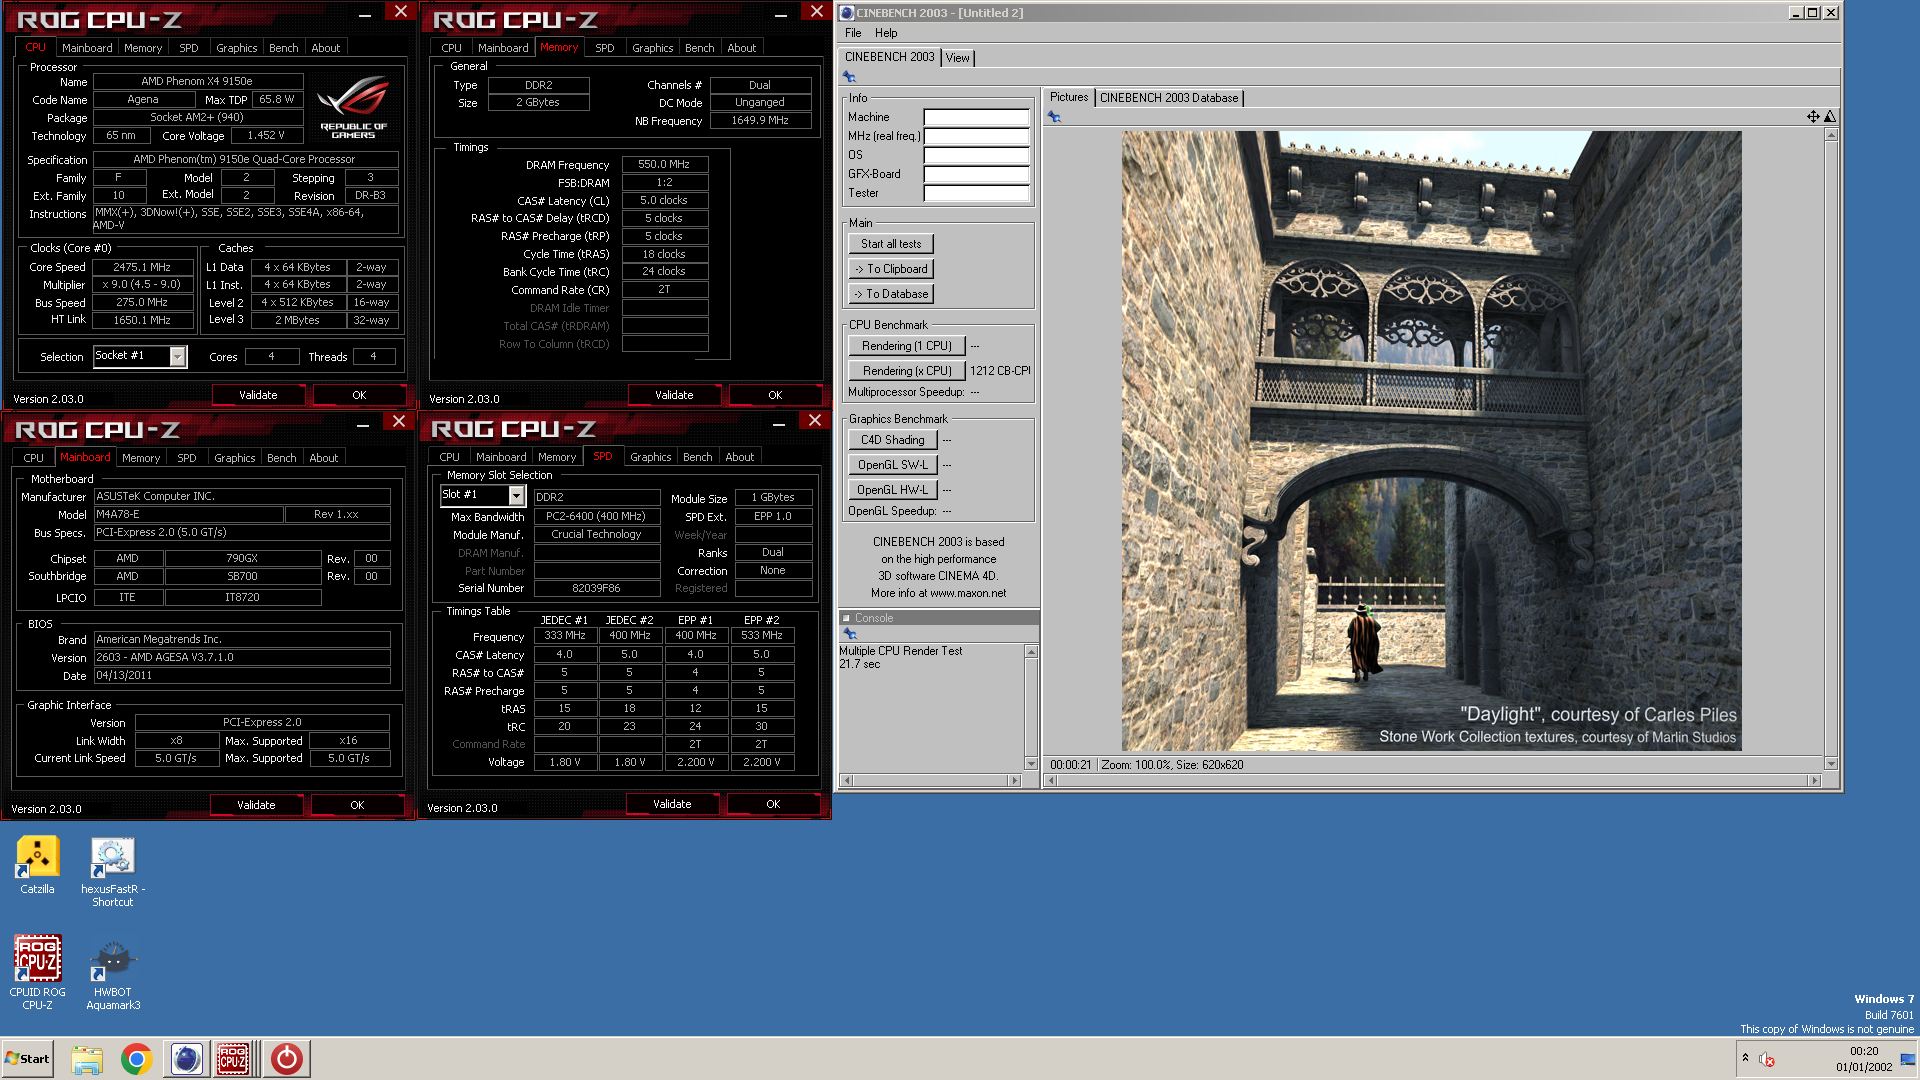This screenshot has width=1920, height=1080.
Task: Open the CINEBENCH 2003 Database tab
Action: 1169,98
